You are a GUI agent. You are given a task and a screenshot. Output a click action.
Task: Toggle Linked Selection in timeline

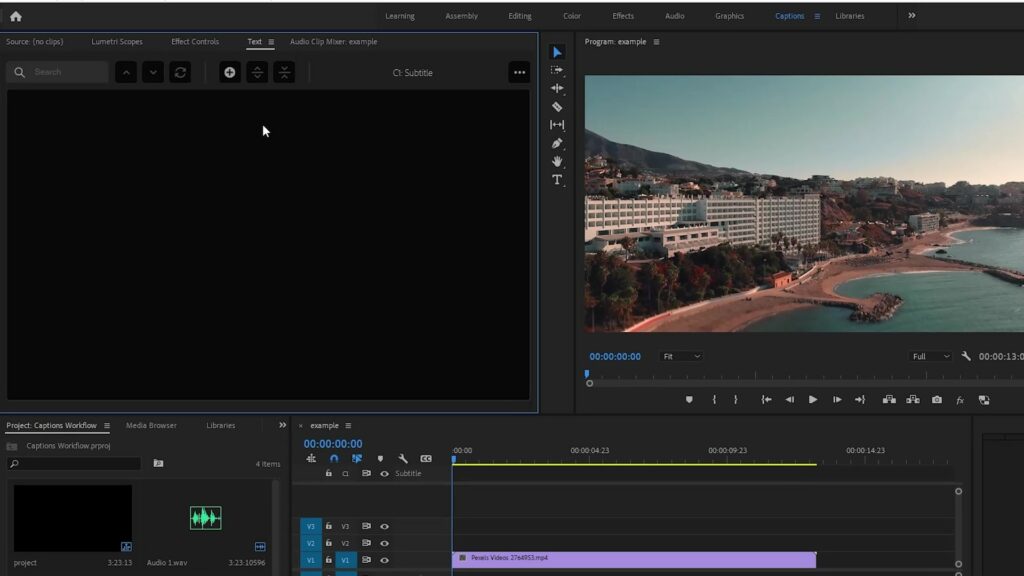(357, 459)
